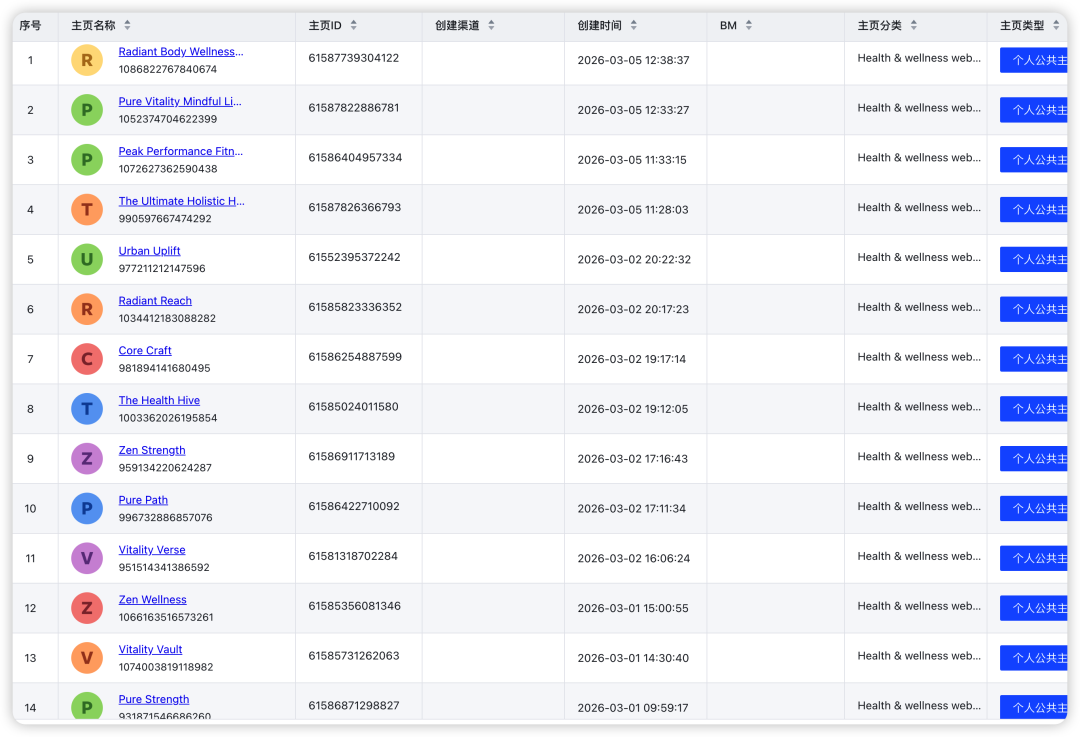The image size is (1080, 737).
Task: Open the Vitality Vault page link
Action: click(x=150, y=650)
